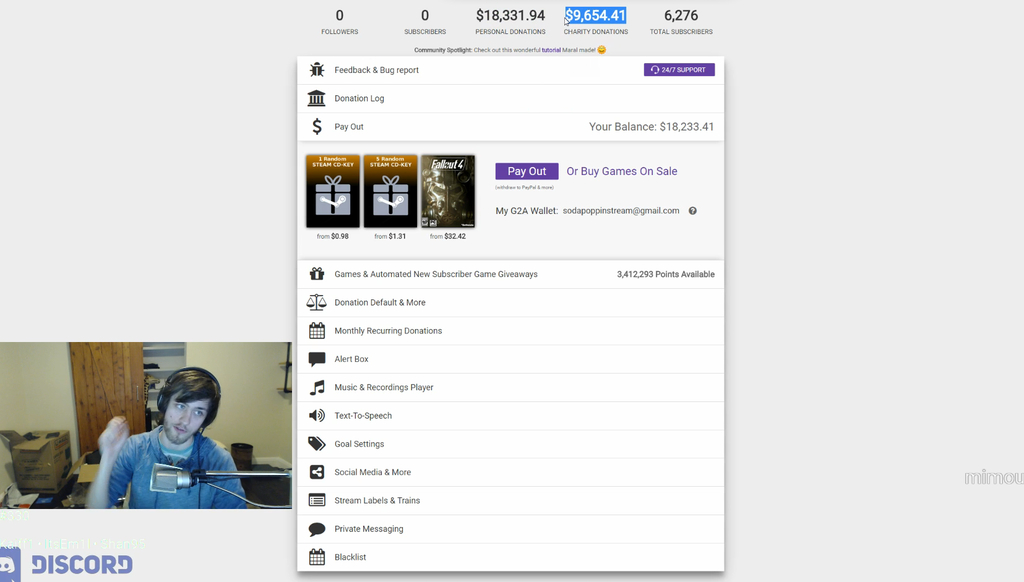Click the 0 Subscribers counter

425,21
